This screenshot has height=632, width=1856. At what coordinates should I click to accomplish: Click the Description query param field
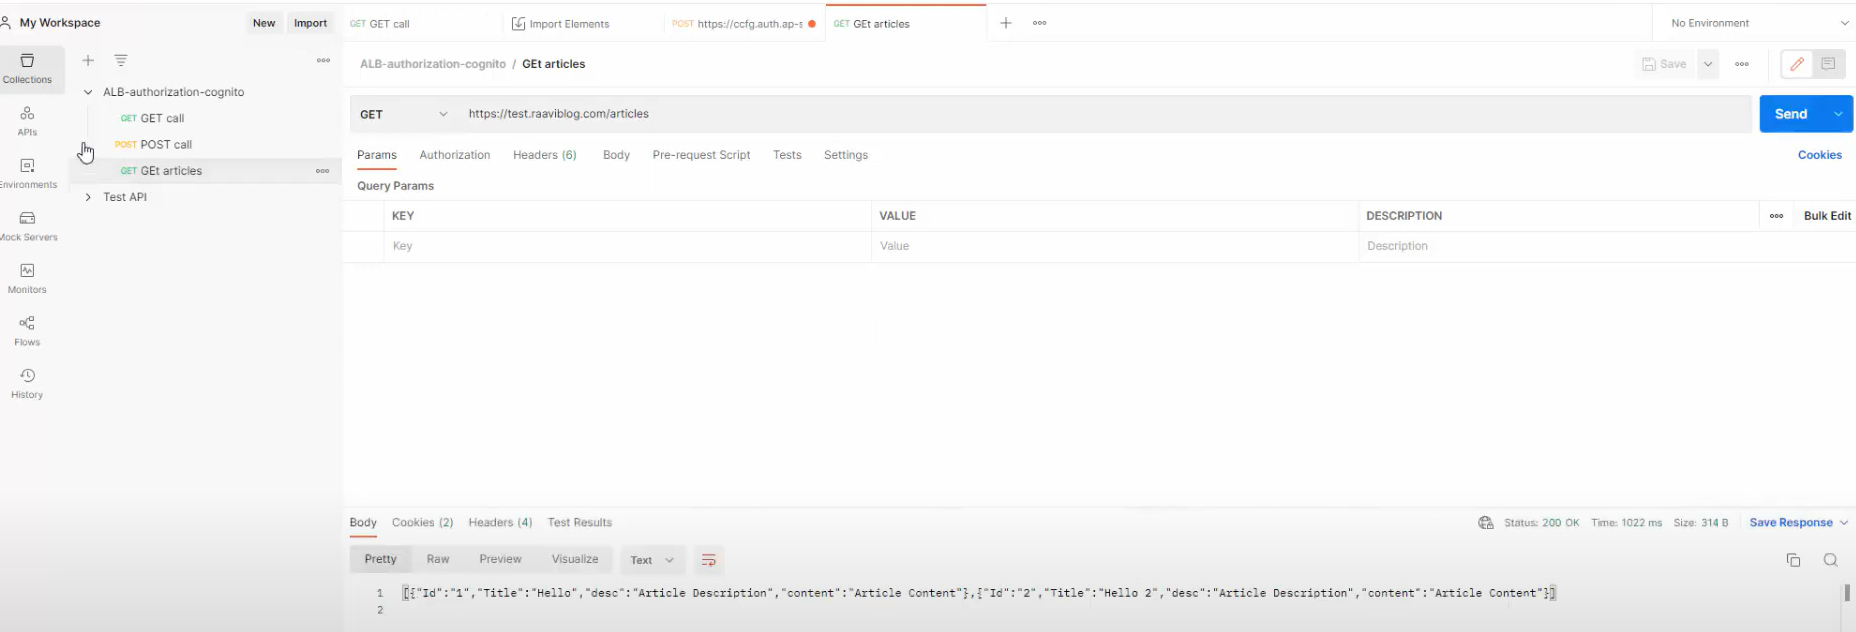click(1607, 246)
